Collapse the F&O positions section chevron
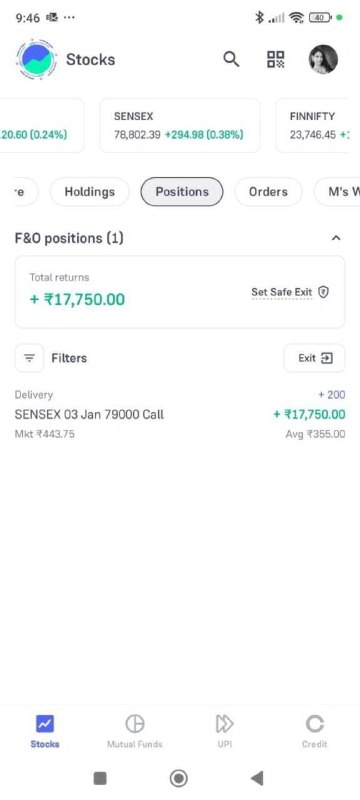This screenshot has width=360, height=800. (x=336, y=238)
